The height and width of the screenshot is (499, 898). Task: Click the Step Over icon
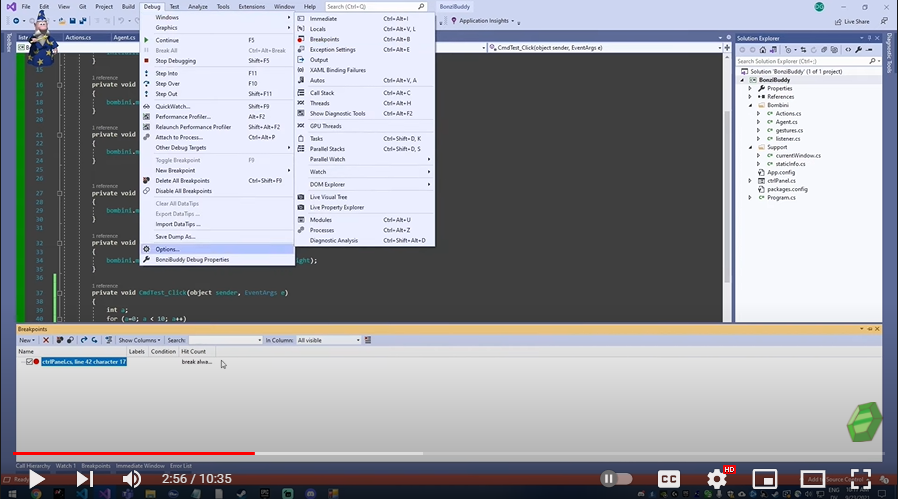coord(146,84)
